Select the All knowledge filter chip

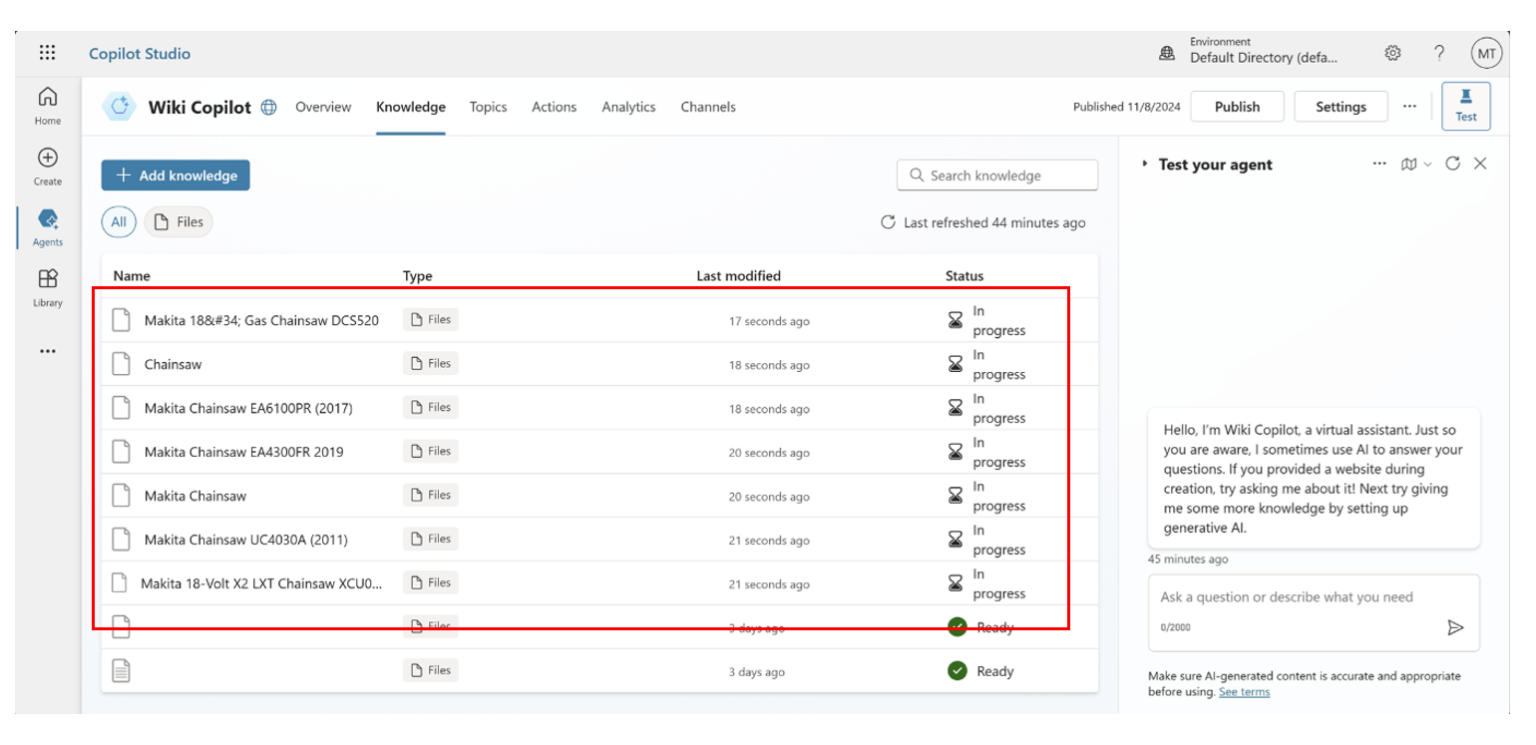118,221
